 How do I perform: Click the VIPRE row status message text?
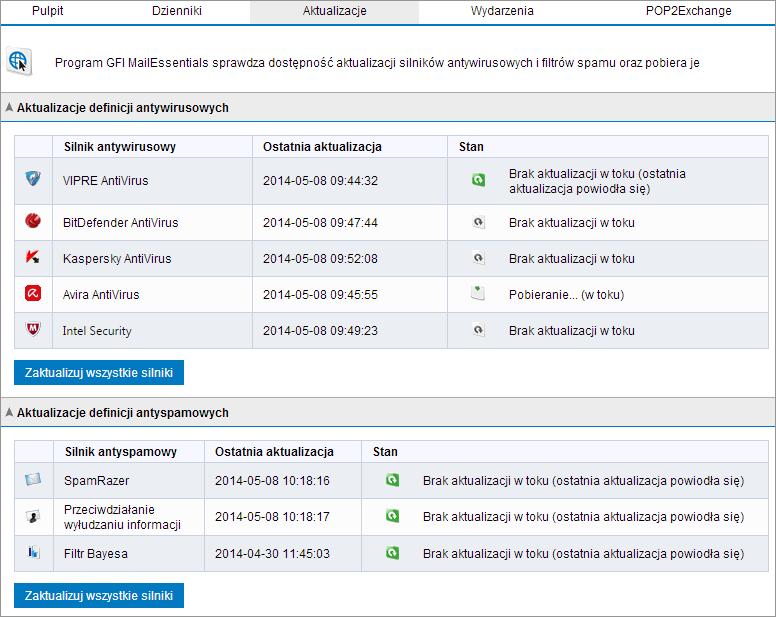(x=597, y=181)
